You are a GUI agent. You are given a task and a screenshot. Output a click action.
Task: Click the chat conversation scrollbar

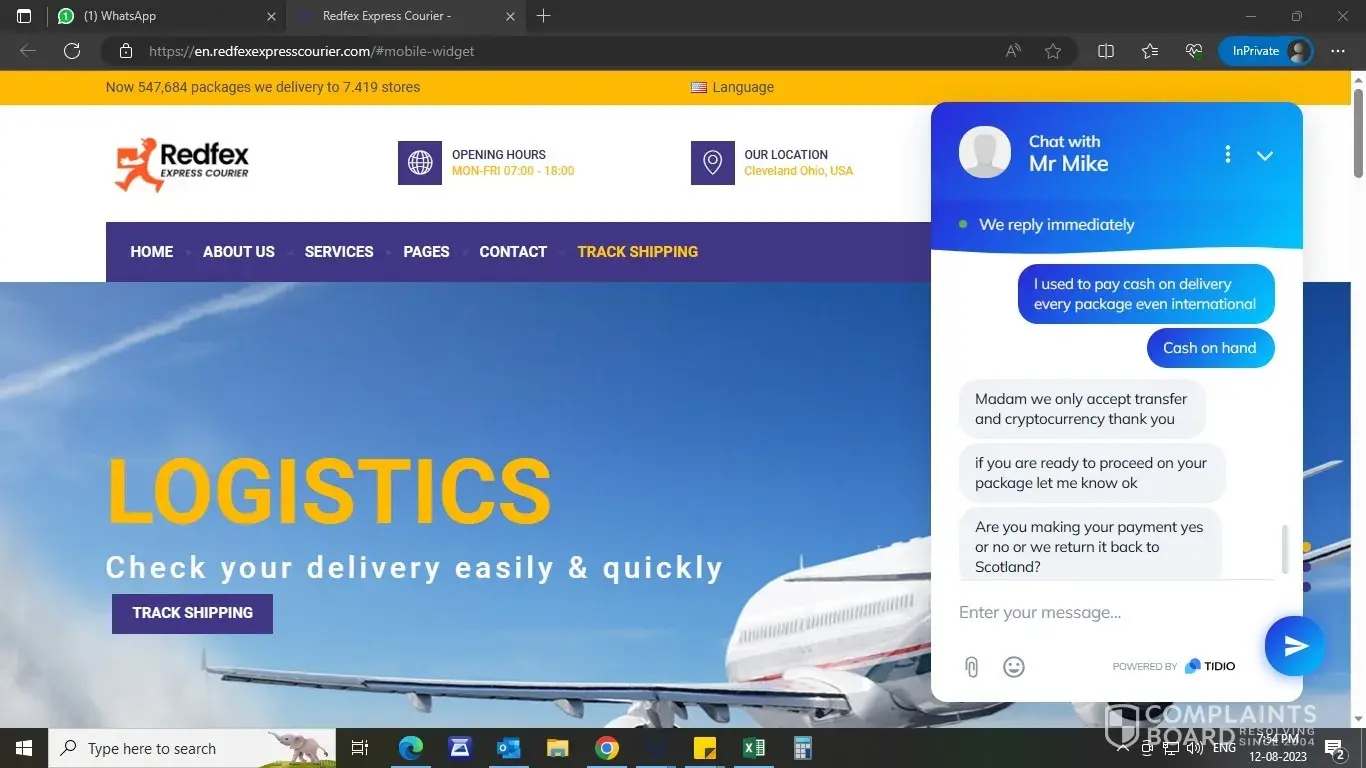pyautogui.click(x=1284, y=548)
